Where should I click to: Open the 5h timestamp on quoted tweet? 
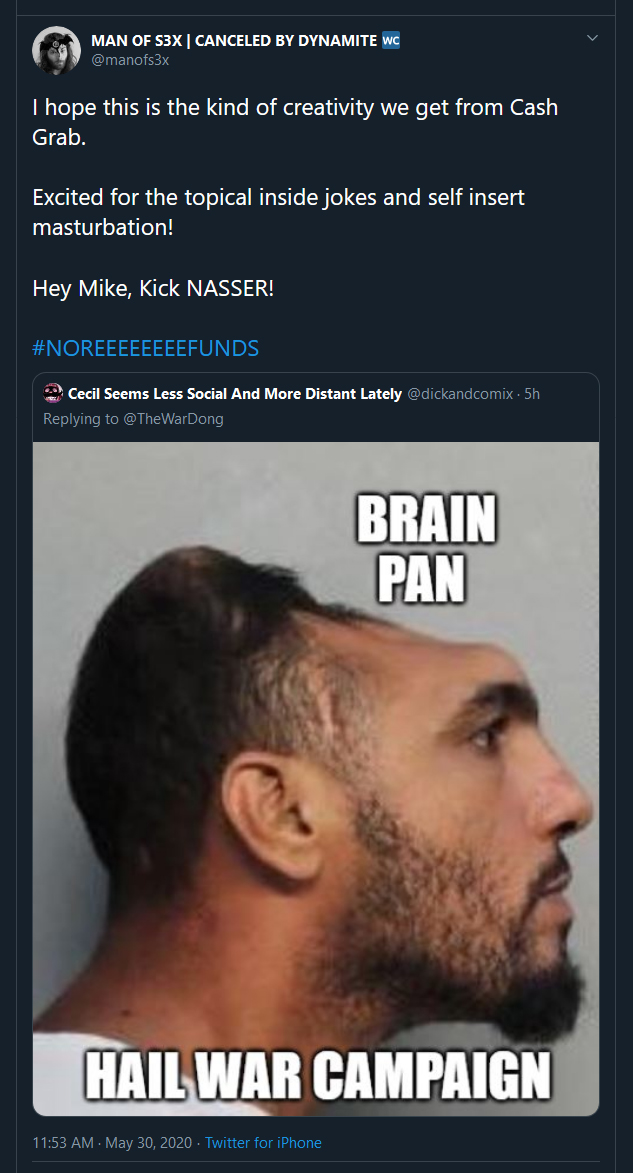[x=531, y=393]
